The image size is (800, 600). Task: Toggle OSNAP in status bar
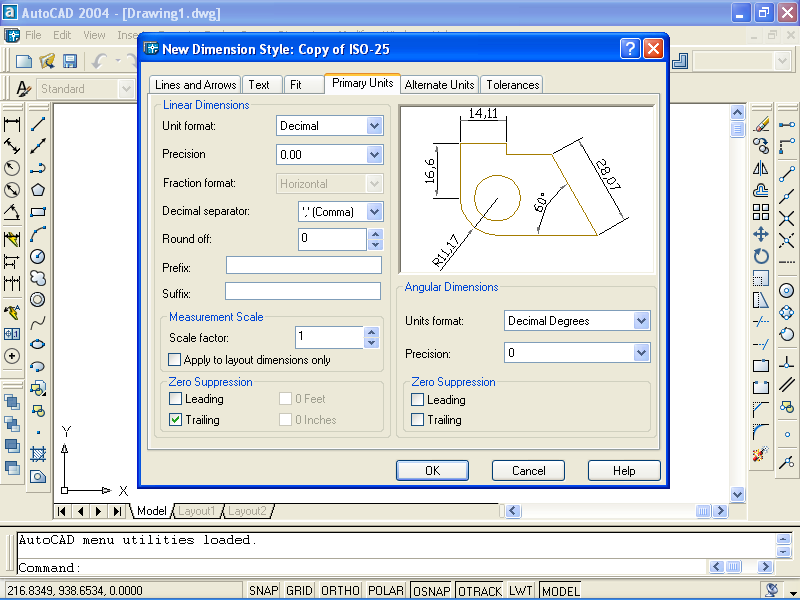pos(432,590)
